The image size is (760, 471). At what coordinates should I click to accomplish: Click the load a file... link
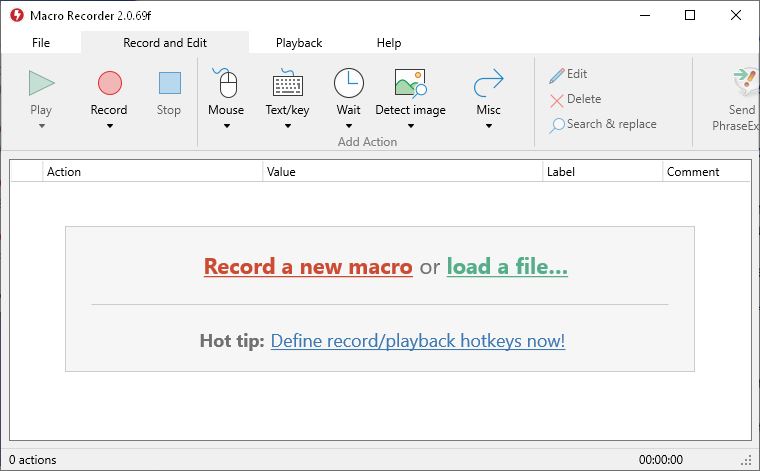[x=507, y=267]
